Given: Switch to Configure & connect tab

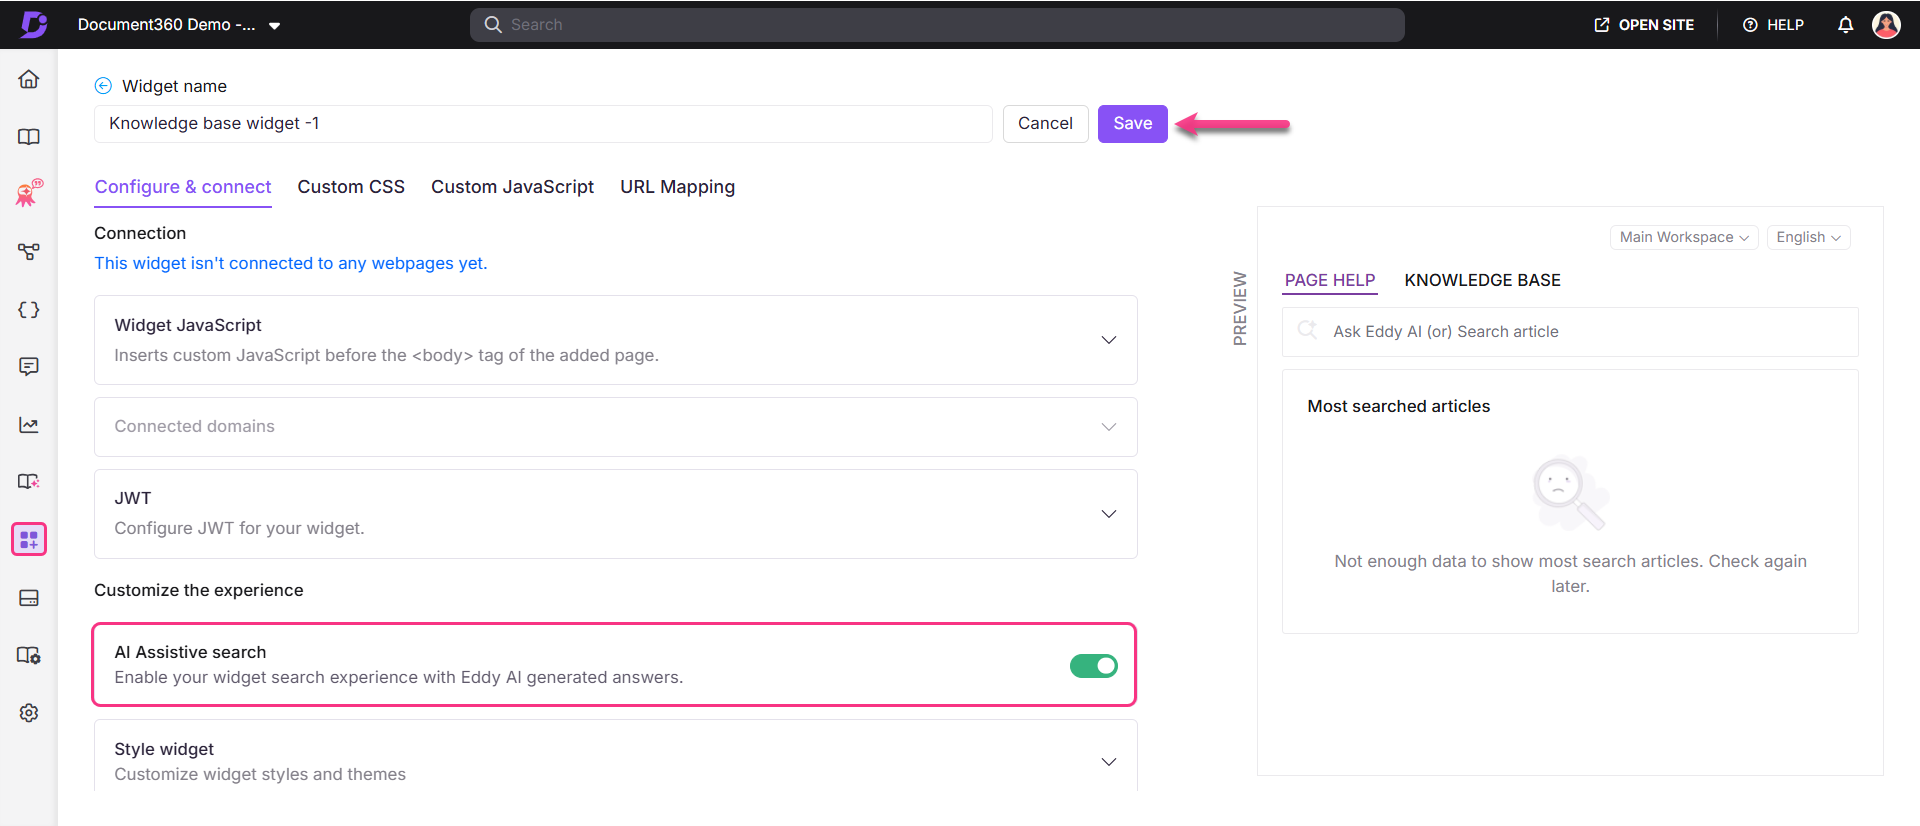Looking at the screenshot, I should 183,187.
